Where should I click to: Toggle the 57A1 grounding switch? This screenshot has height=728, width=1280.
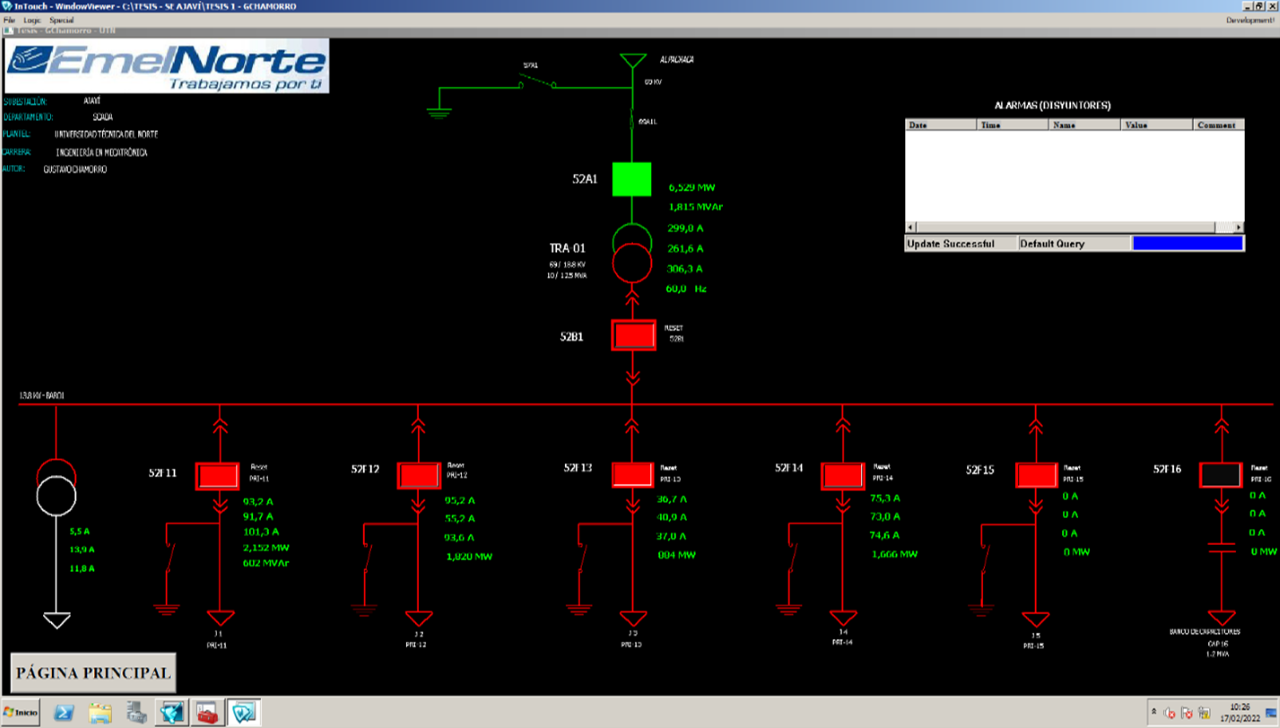[x=538, y=83]
